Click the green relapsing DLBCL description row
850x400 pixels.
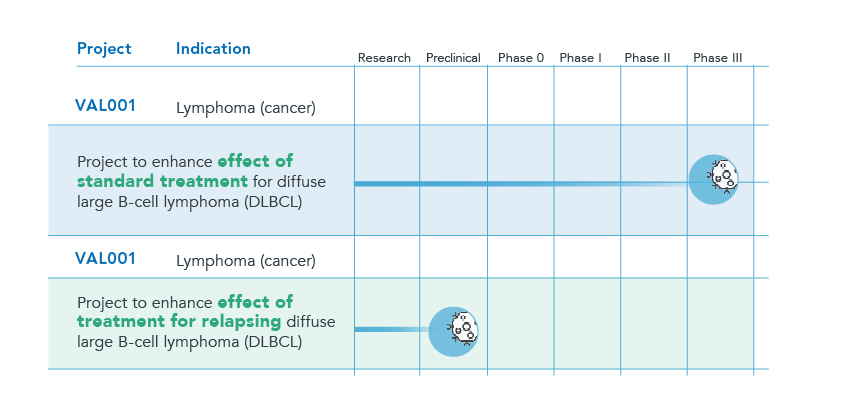tap(401, 324)
